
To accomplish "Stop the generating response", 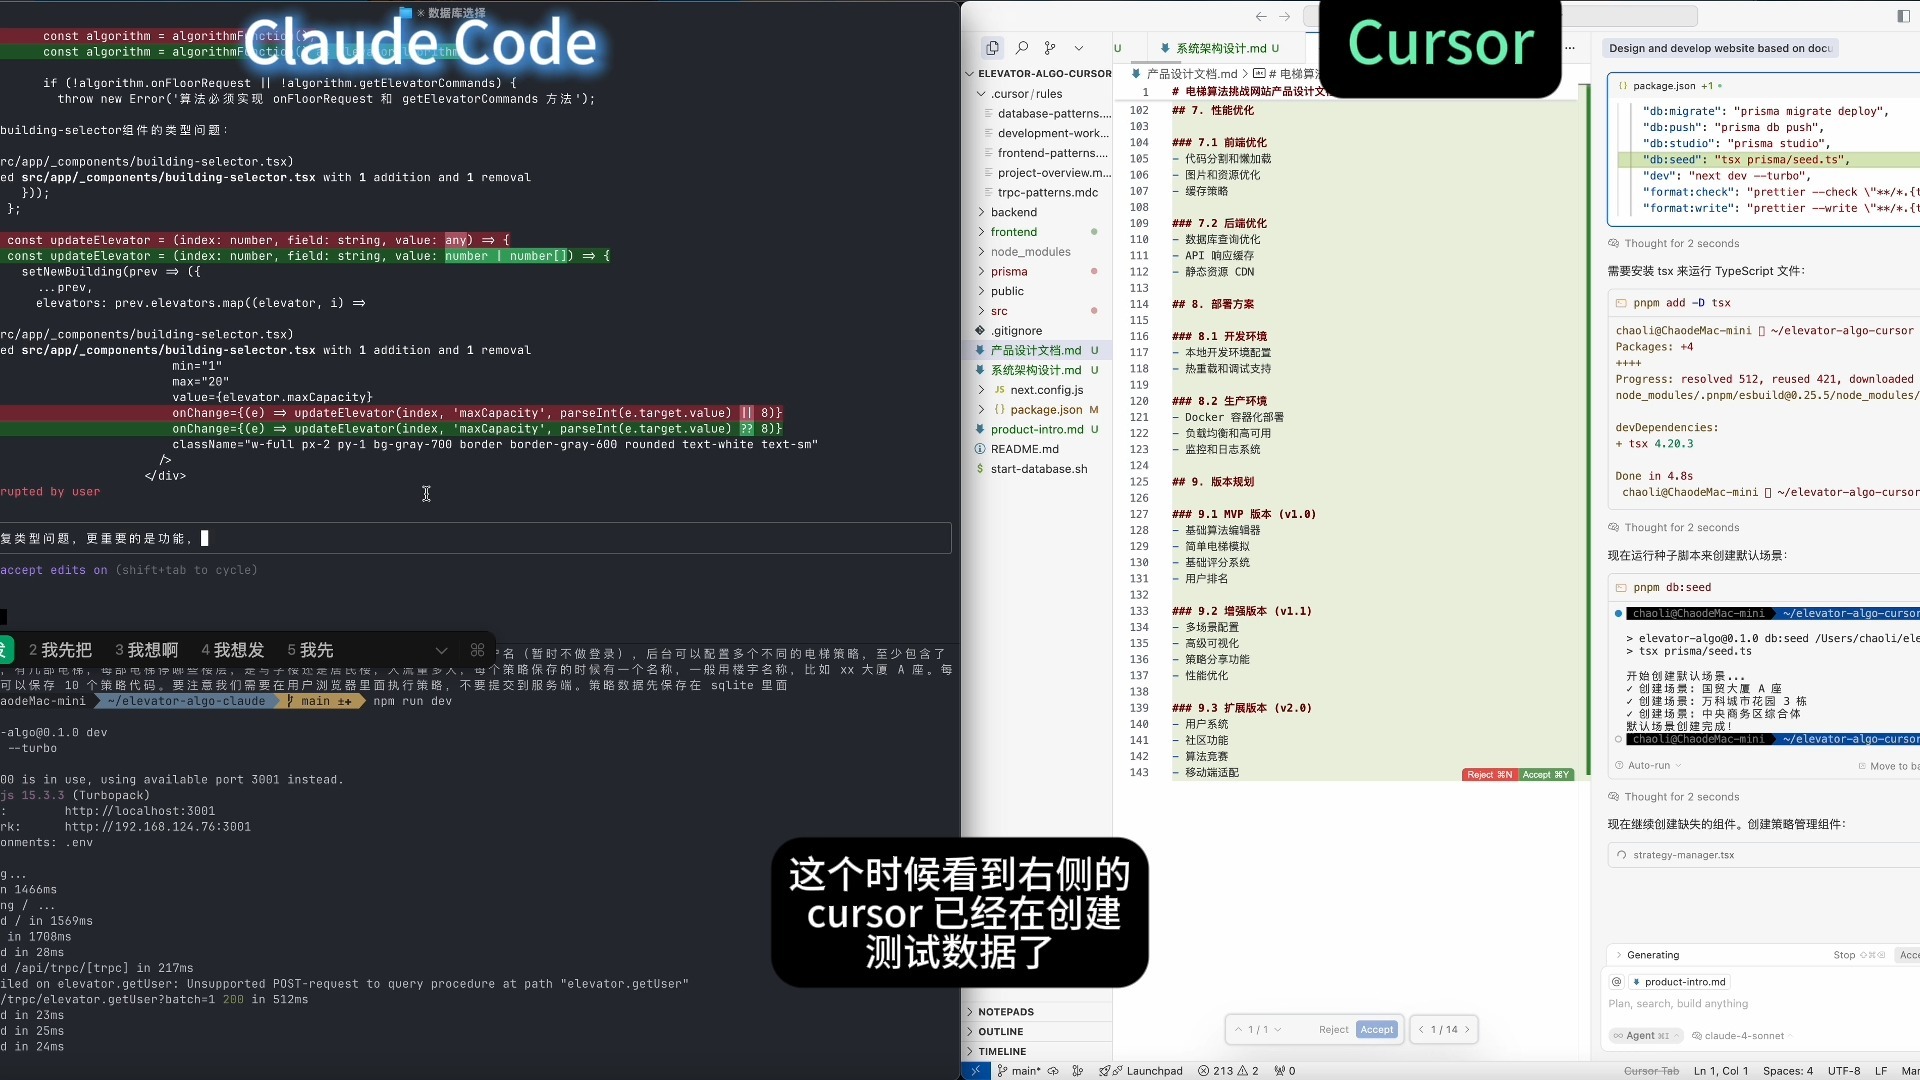I will click(x=1844, y=955).
